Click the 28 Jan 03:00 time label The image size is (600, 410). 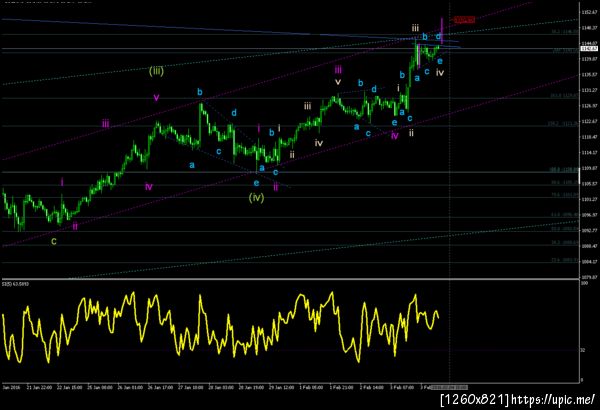[221, 387]
